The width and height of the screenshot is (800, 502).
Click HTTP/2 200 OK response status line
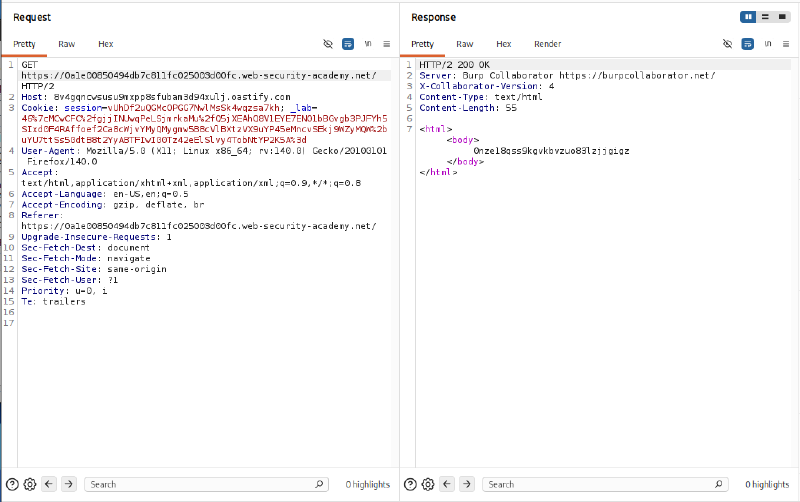[454, 65]
